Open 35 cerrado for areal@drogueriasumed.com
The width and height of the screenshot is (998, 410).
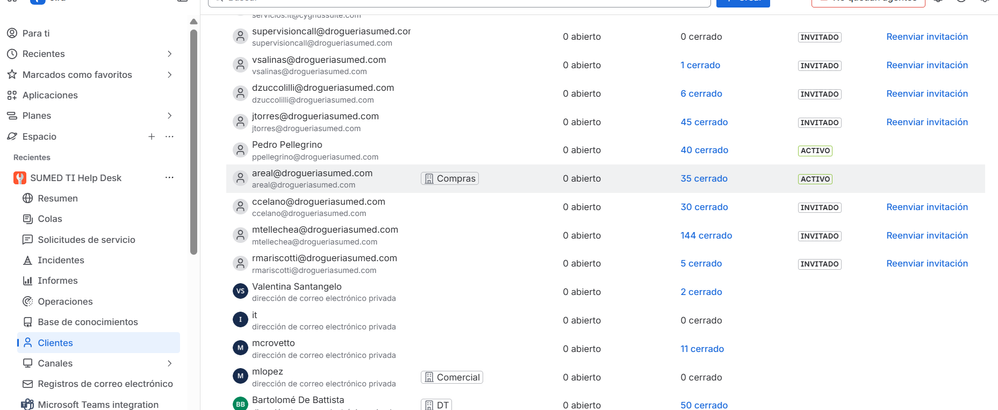coord(704,179)
